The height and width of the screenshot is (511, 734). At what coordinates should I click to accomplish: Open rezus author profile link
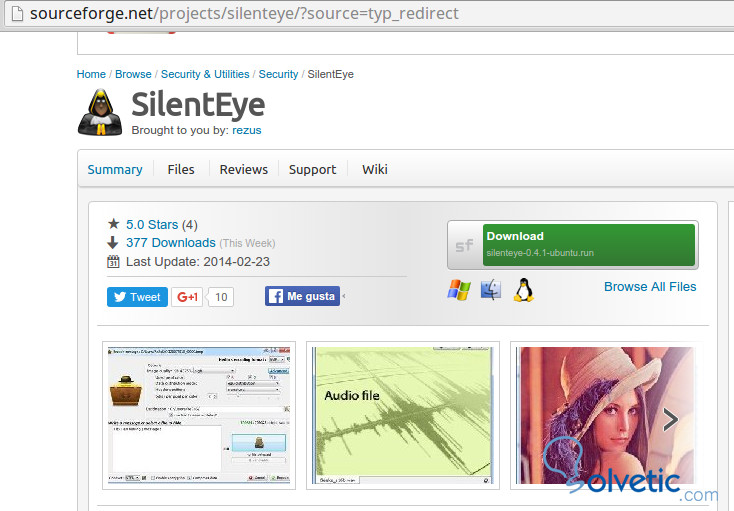(247, 130)
